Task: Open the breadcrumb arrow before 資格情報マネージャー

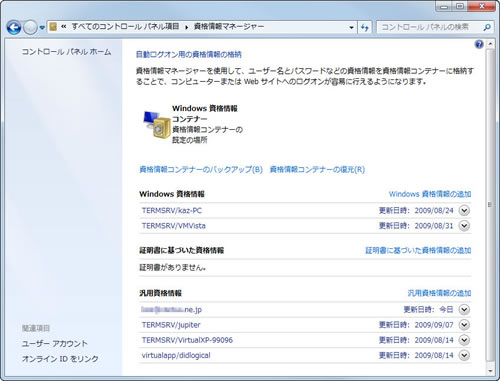Action: click(187, 27)
